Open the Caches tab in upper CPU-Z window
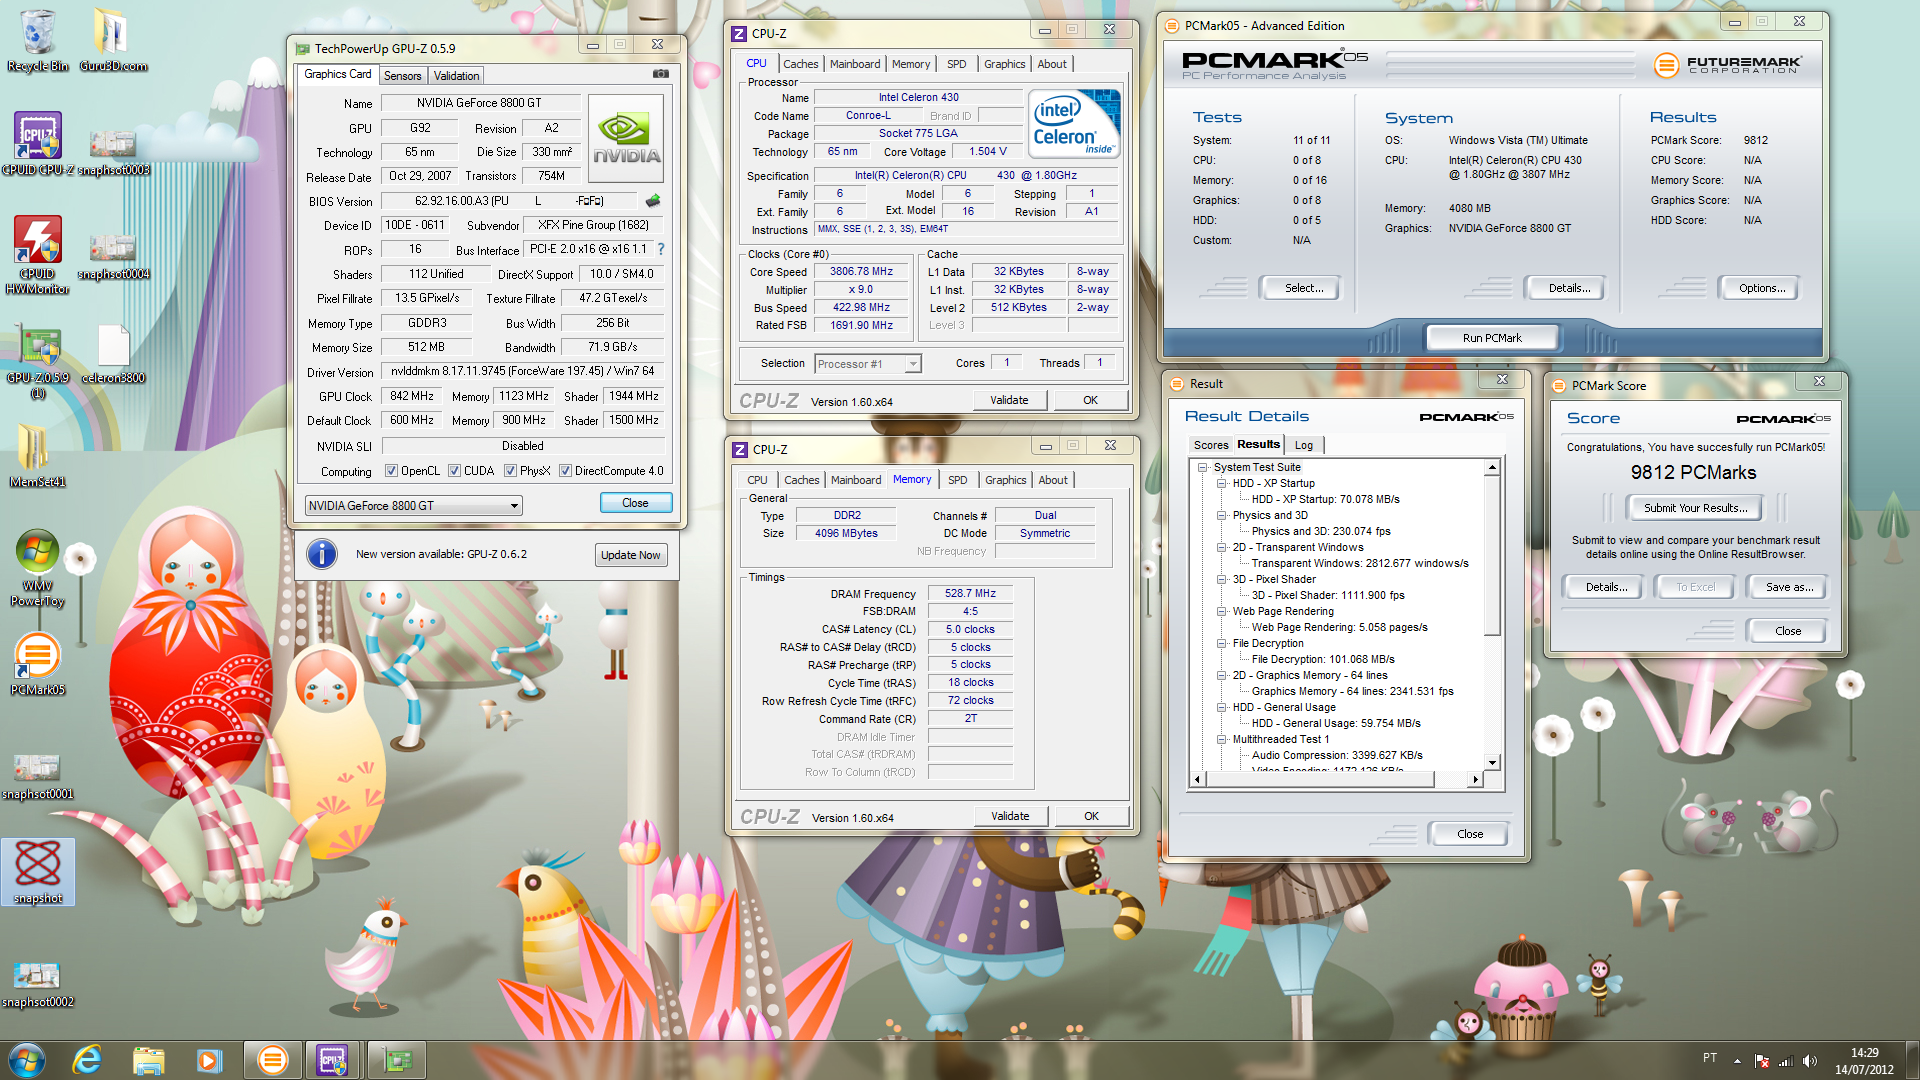Viewport: 1920px width, 1080px height. pyautogui.click(x=800, y=64)
